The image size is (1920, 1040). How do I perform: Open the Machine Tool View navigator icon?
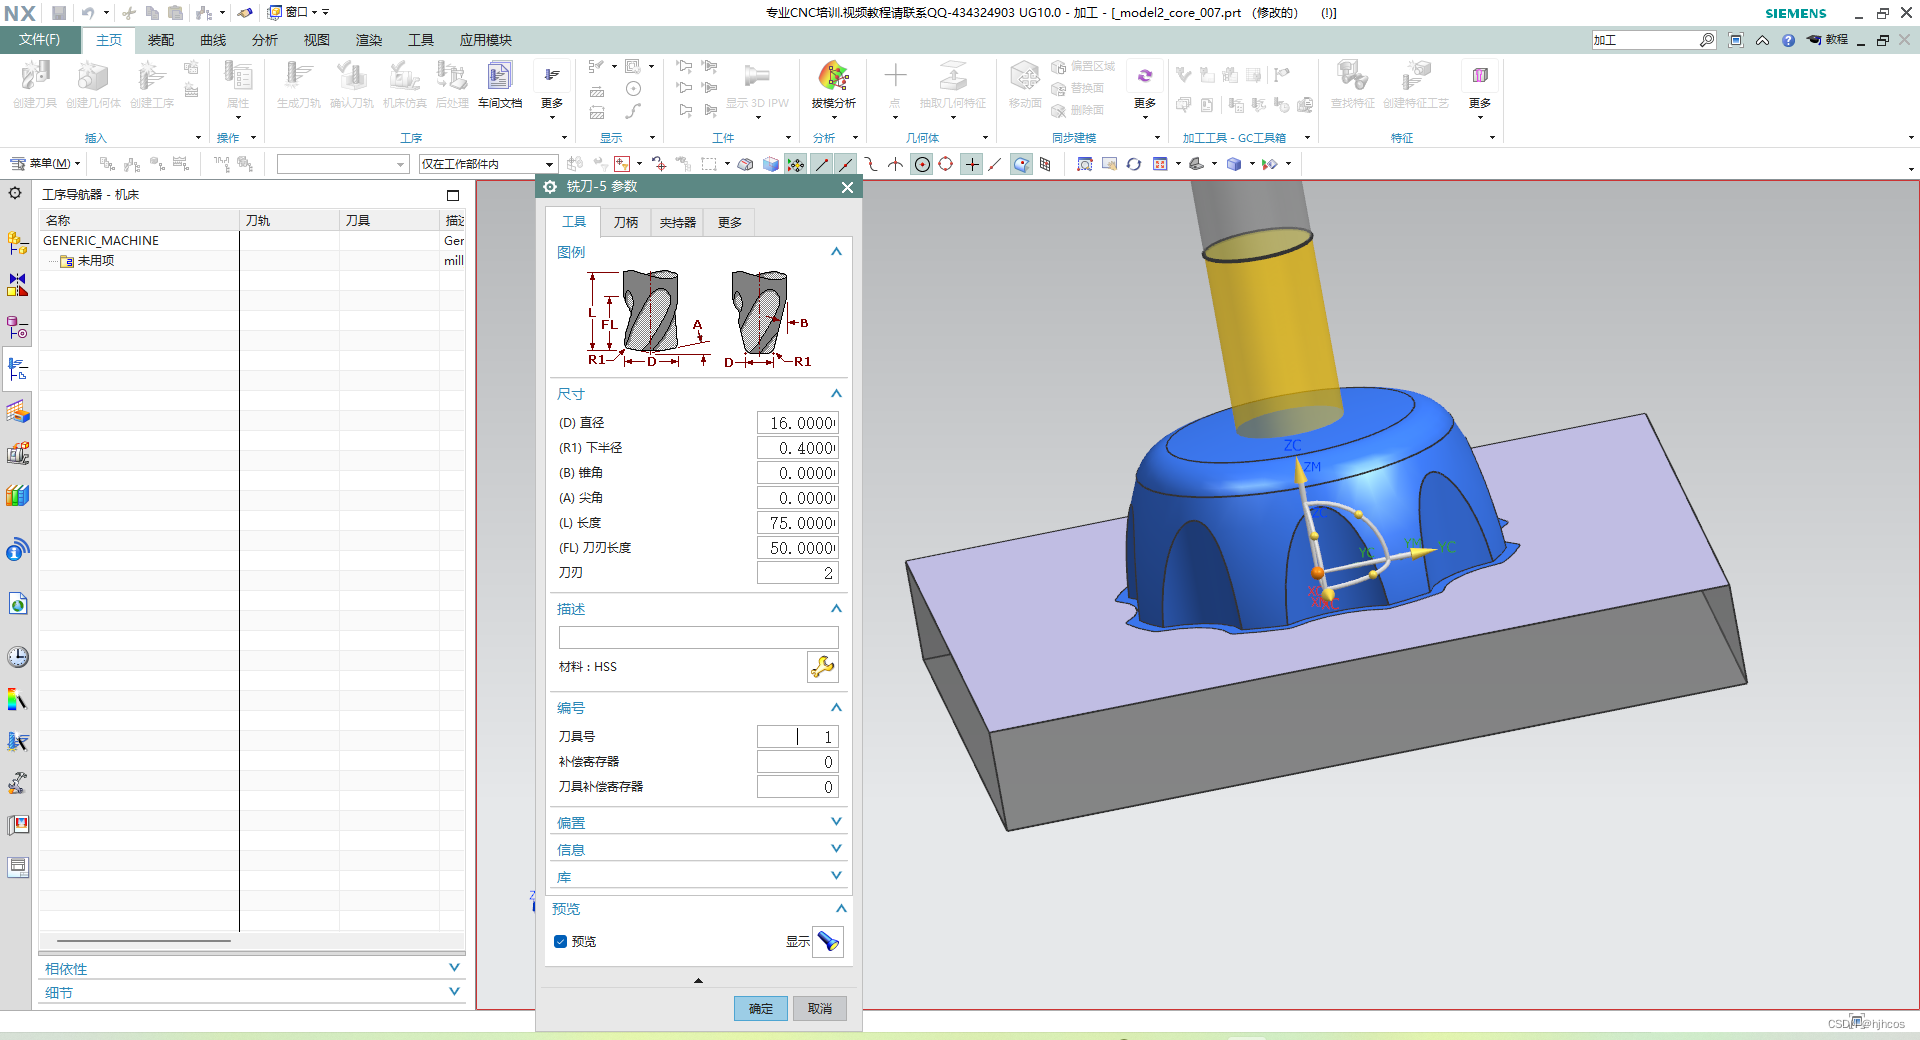17,369
